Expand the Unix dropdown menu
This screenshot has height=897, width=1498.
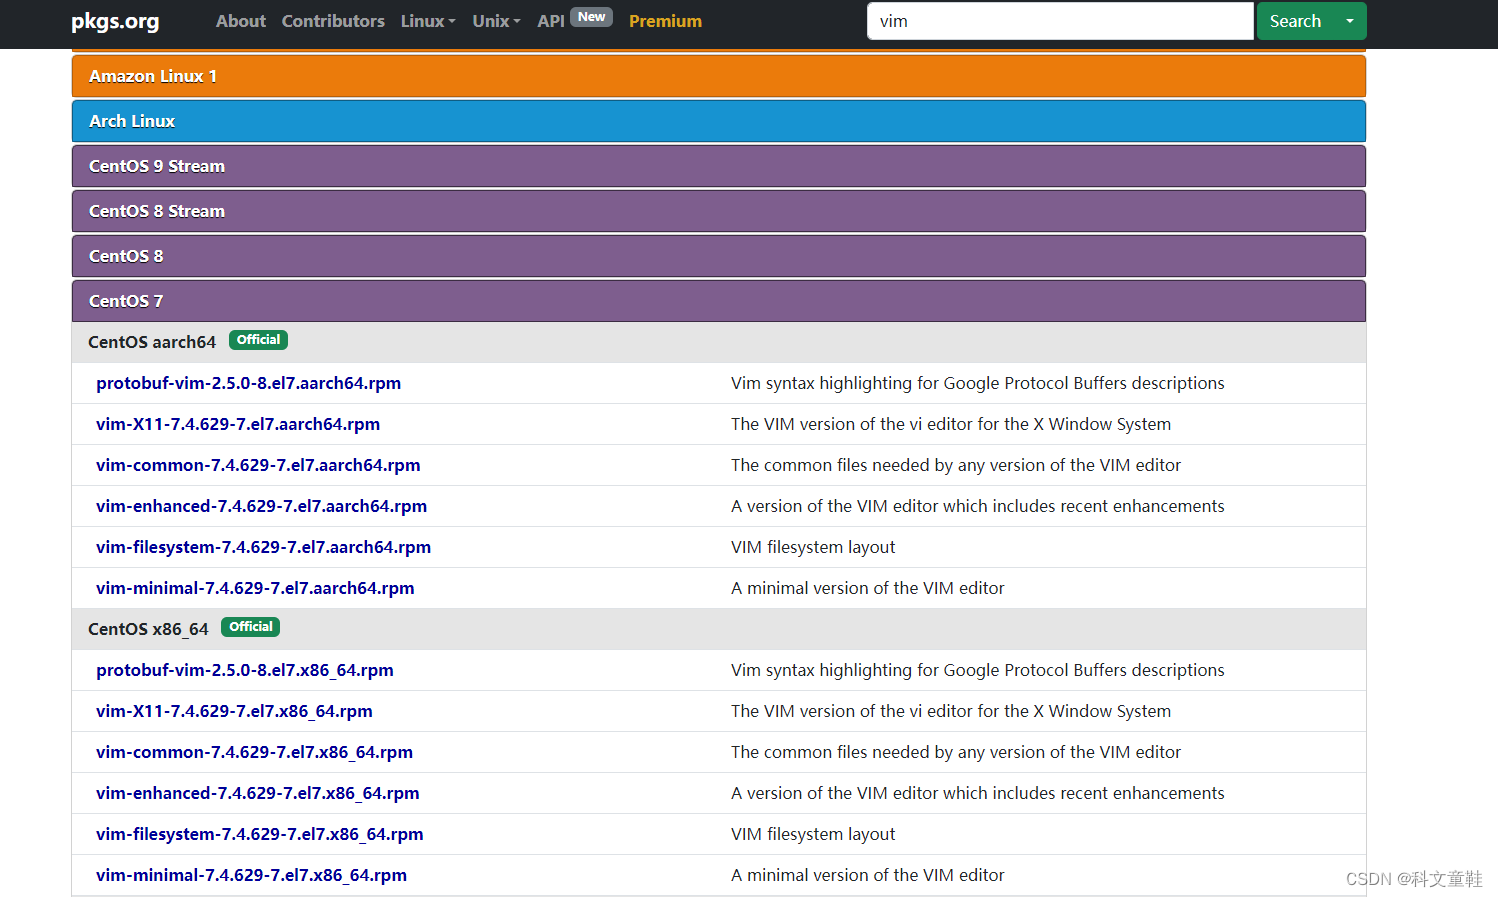pyautogui.click(x=496, y=21)
